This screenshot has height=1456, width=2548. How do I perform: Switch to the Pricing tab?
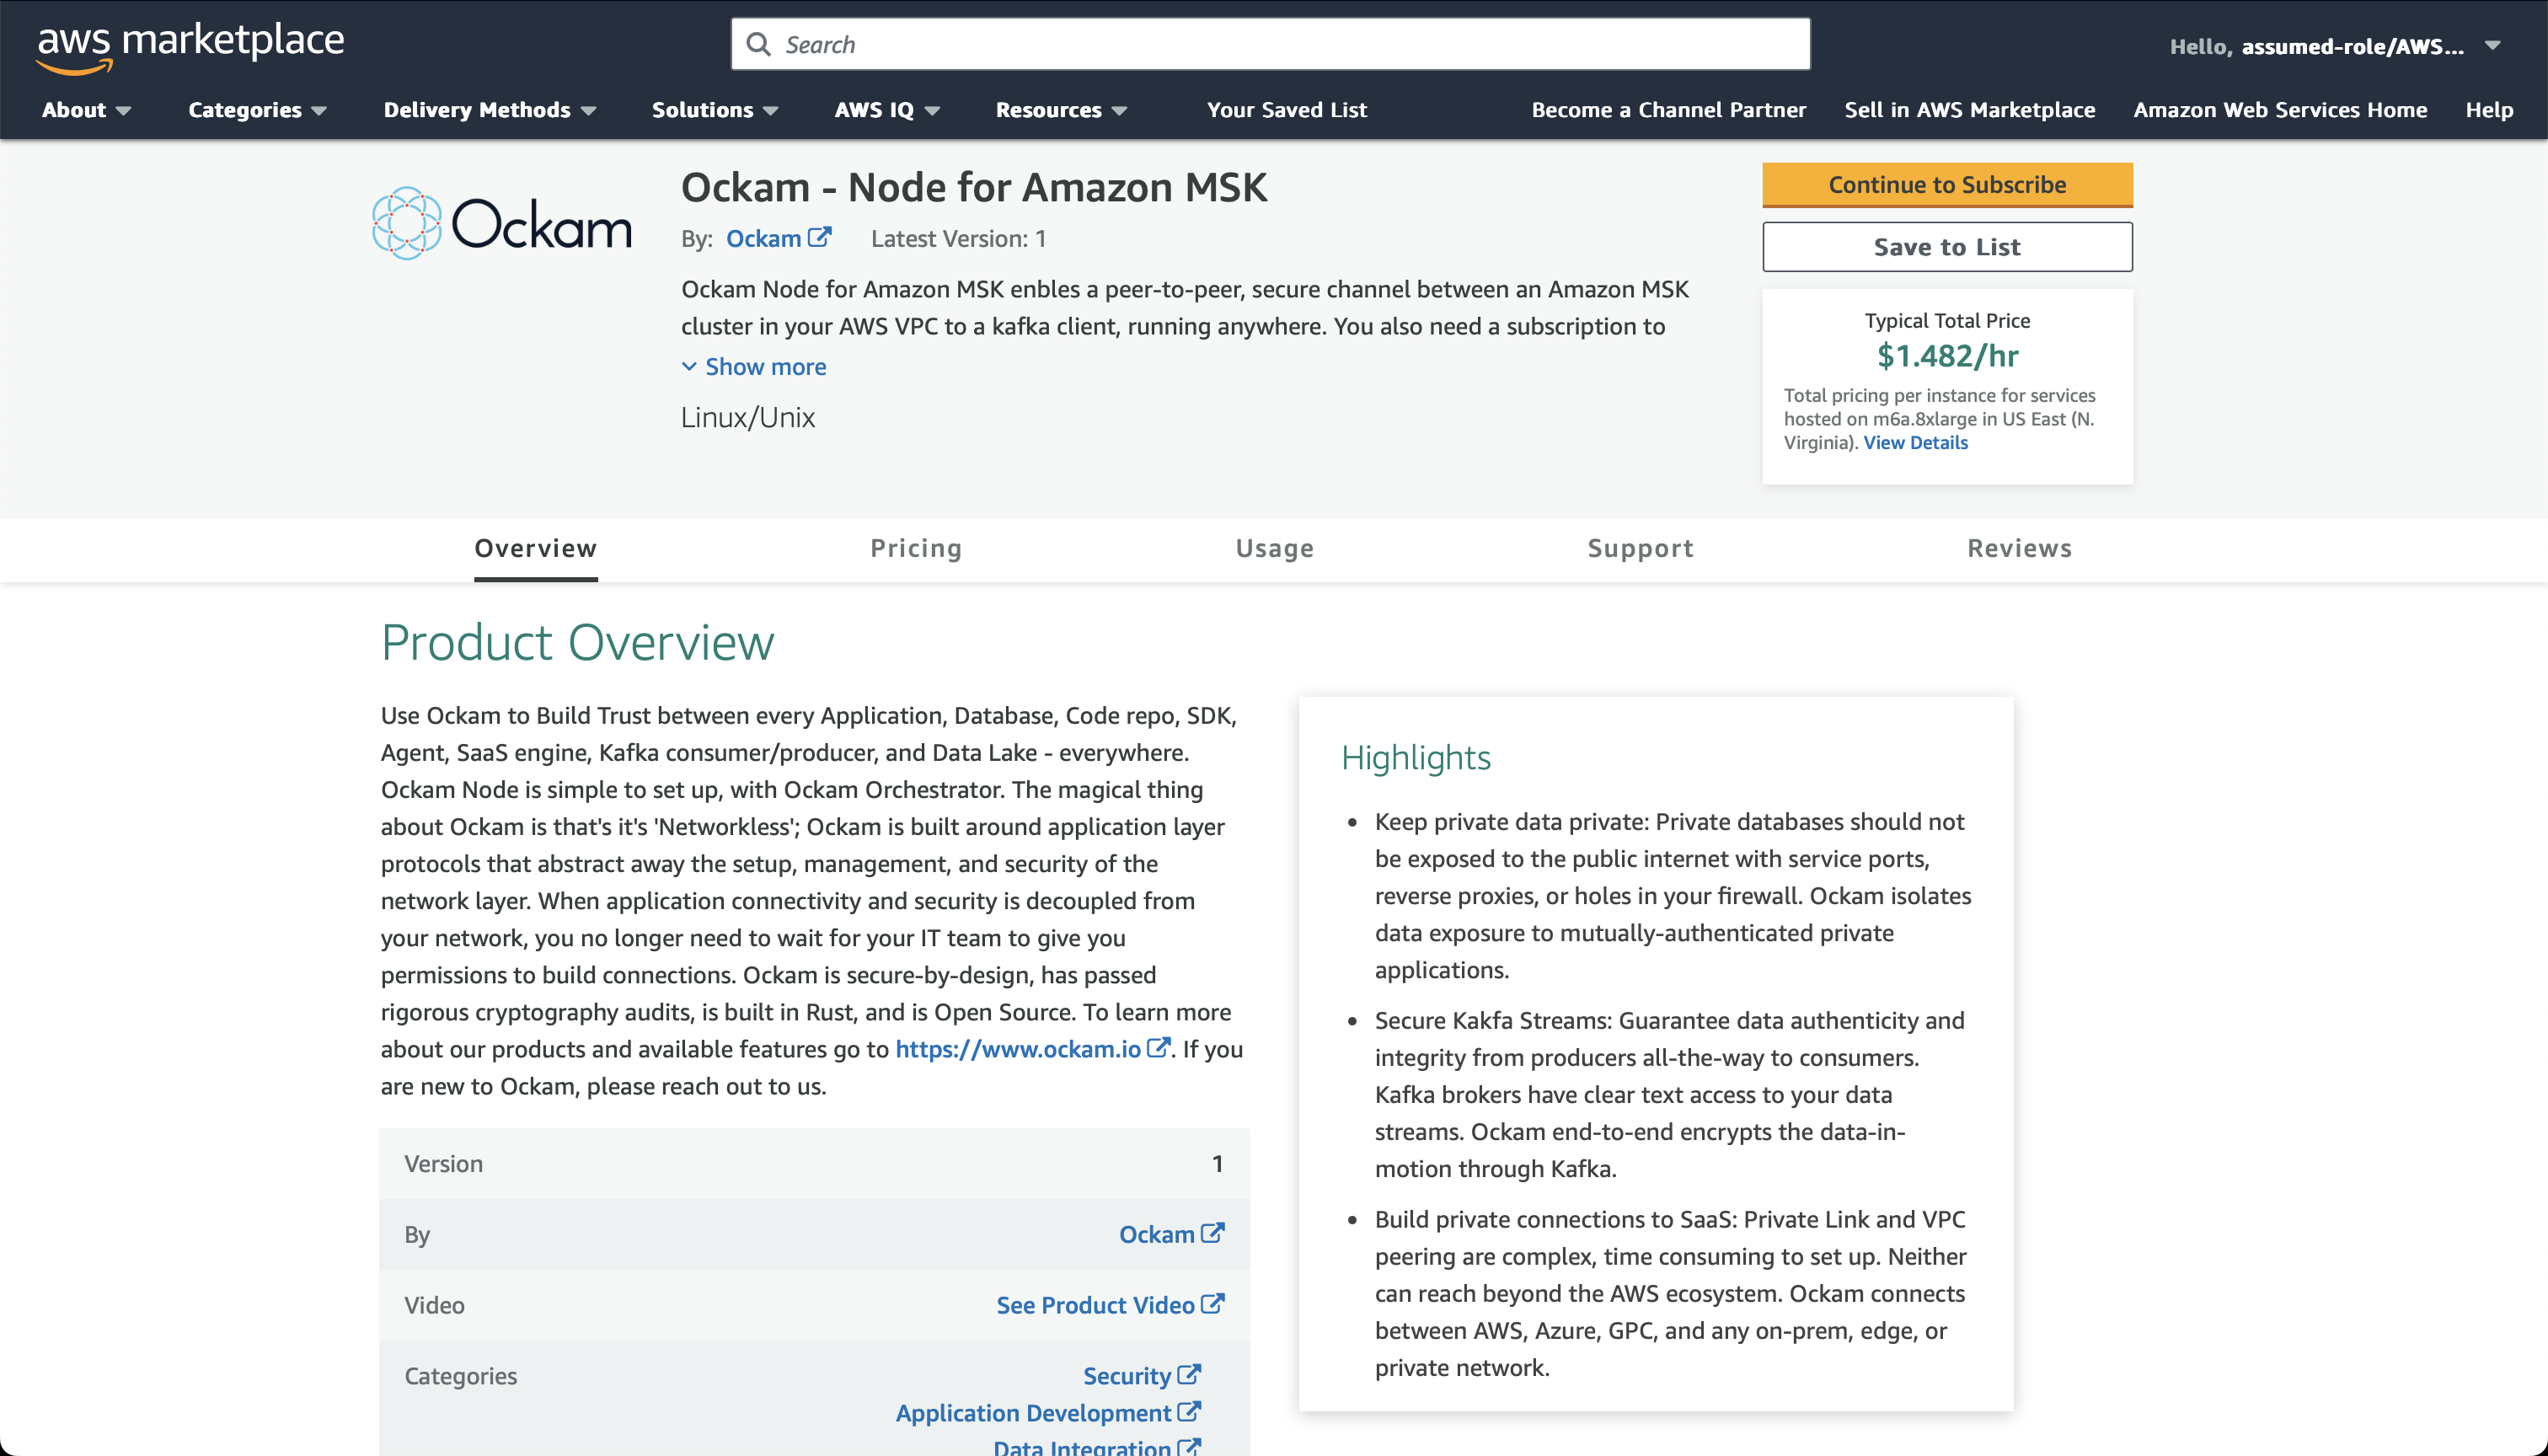click(x=916, y=548)
